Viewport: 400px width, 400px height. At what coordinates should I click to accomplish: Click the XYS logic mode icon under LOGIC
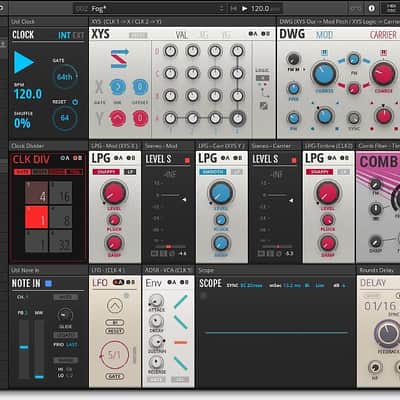[x=262, y=78]
